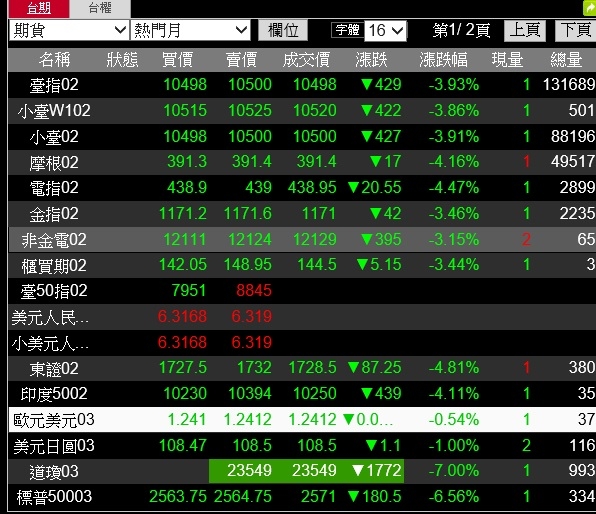Click the 賣價 column header
Screen dimensions: 596x514
pyautogui.click(x=241, y=60)
